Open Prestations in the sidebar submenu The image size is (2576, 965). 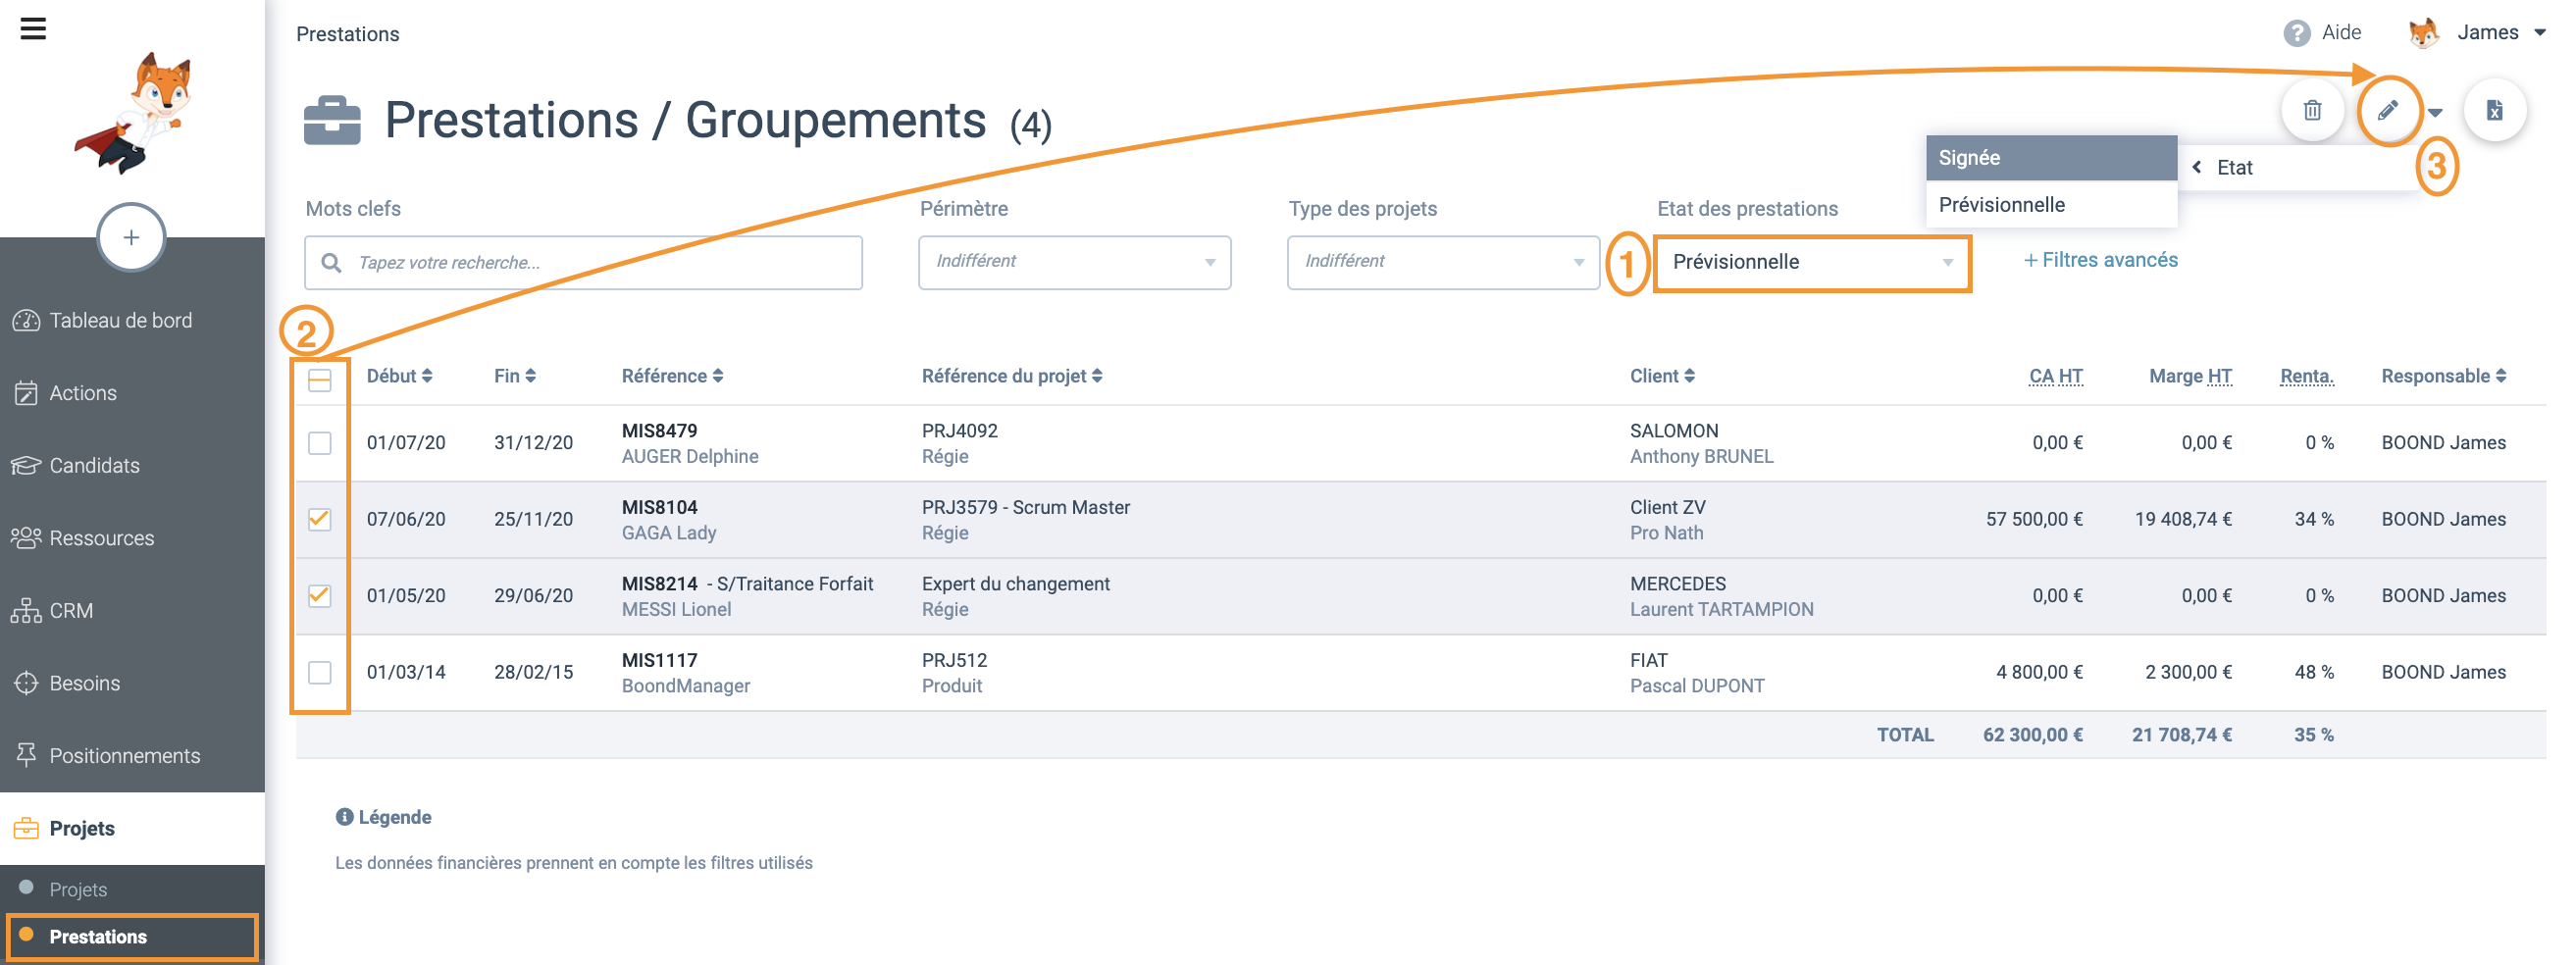pos(131,937)
